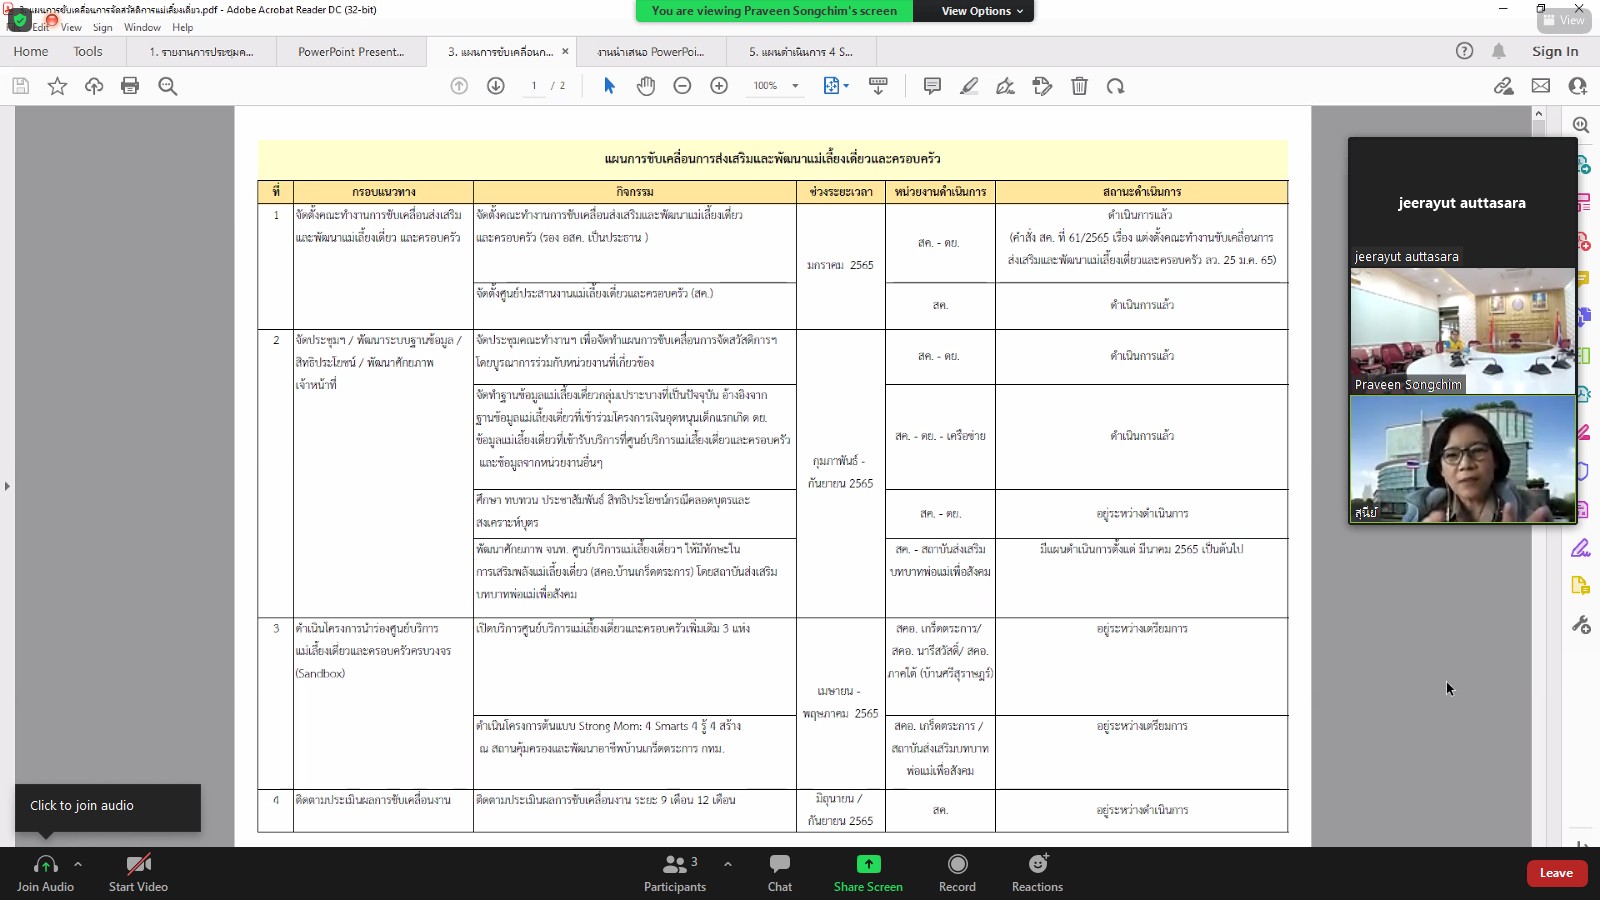Image resolution: width=1600 pixels, height=900 pixels.
Task: Open document tab starting with 1.
Action: (201, 52)
